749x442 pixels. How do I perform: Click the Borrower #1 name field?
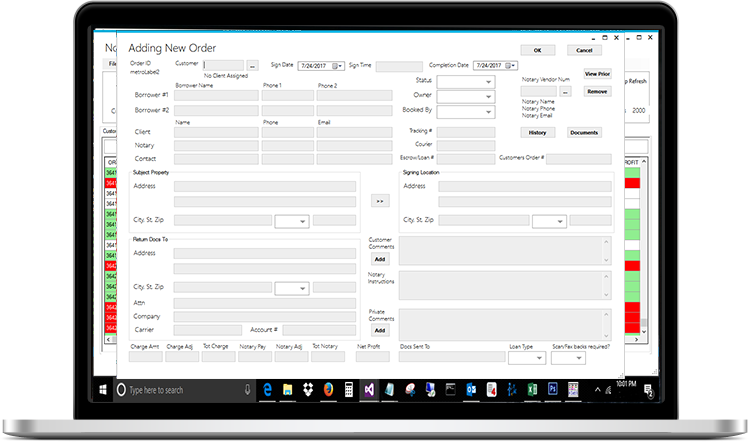tap(213, 96)
